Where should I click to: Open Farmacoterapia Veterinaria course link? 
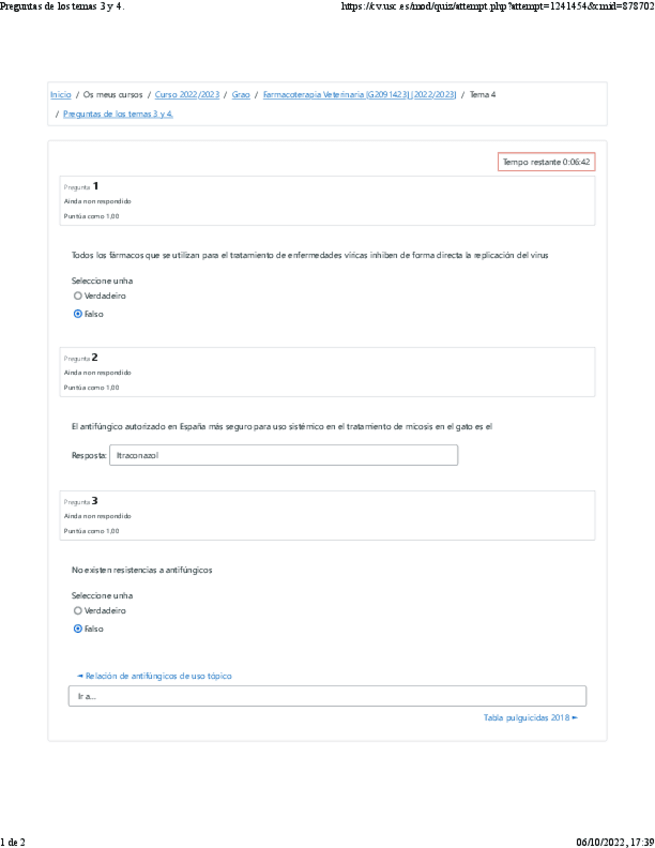tap(359, 94)
